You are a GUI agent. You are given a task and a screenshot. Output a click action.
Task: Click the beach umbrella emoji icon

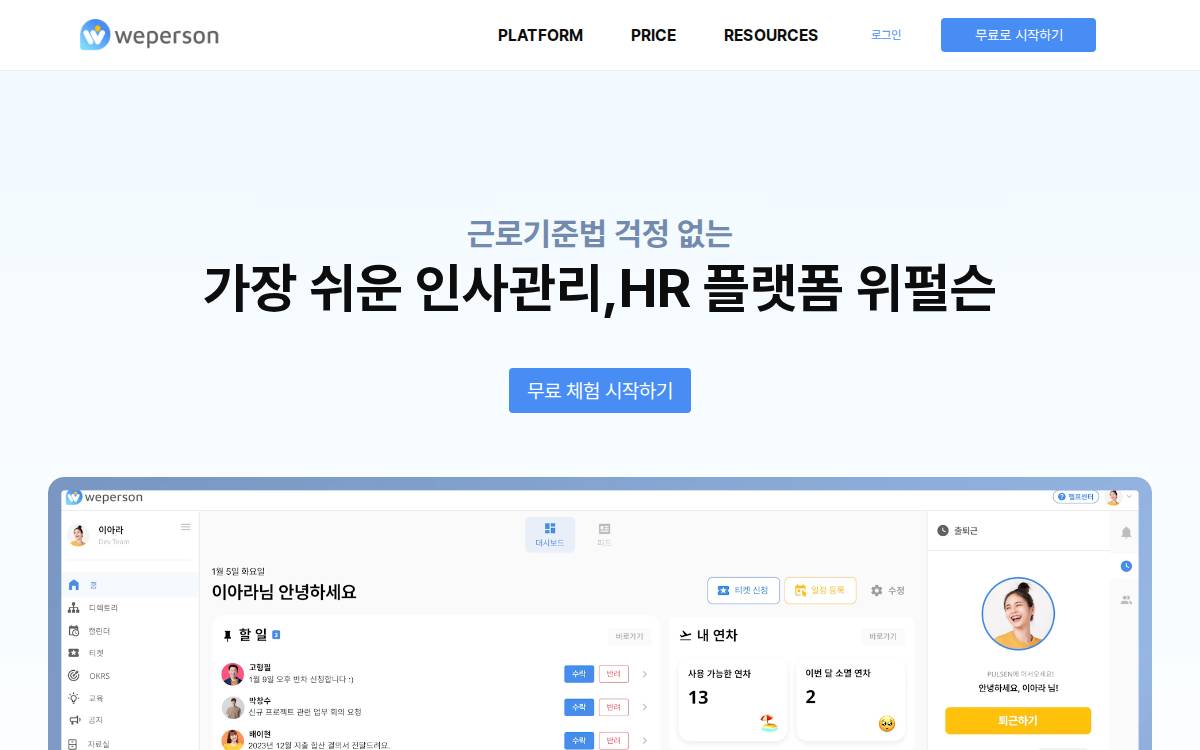click(769, 723)
